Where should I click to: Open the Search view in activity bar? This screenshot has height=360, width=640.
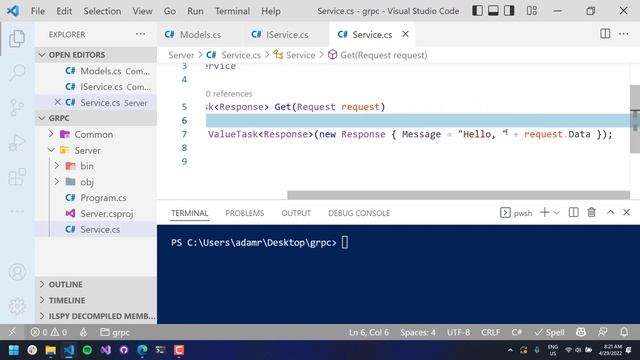point(17,72)
